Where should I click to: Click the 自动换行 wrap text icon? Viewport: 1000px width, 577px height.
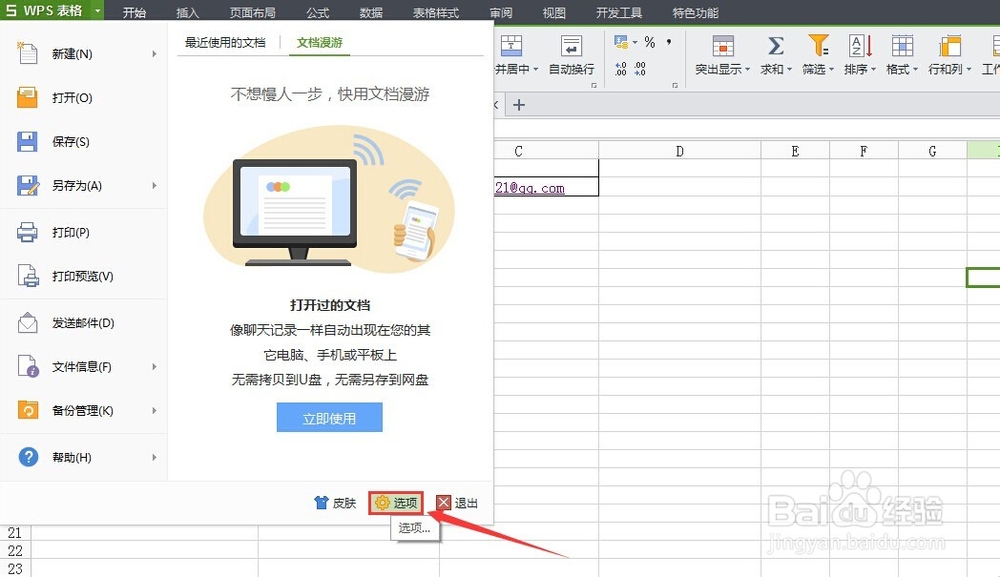pyautogui.click(x=571, y=46)
